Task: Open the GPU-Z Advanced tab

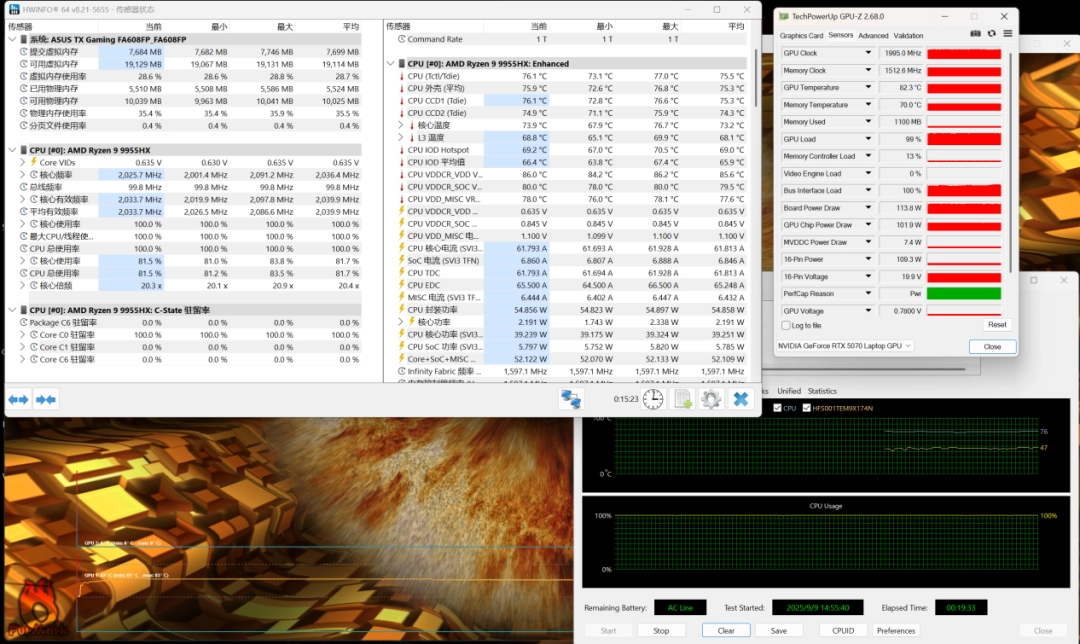Action: [x=873, y=36]
